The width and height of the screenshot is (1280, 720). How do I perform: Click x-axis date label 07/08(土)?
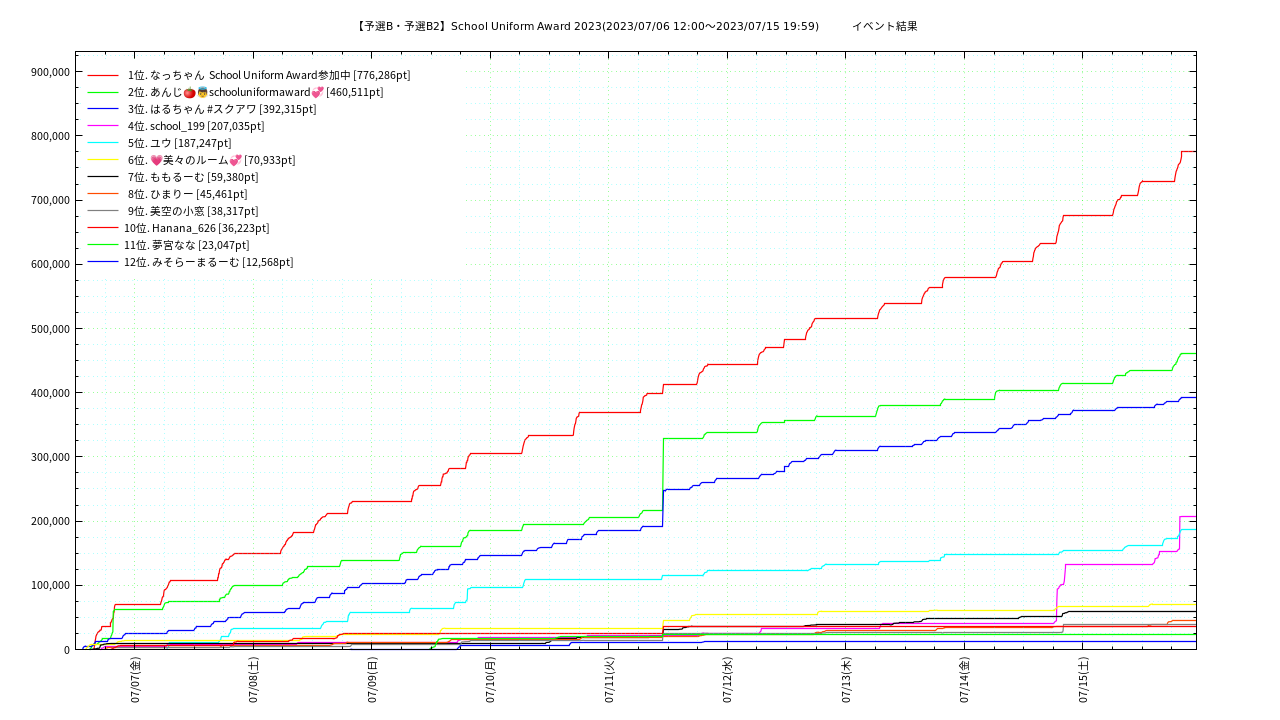253,680
